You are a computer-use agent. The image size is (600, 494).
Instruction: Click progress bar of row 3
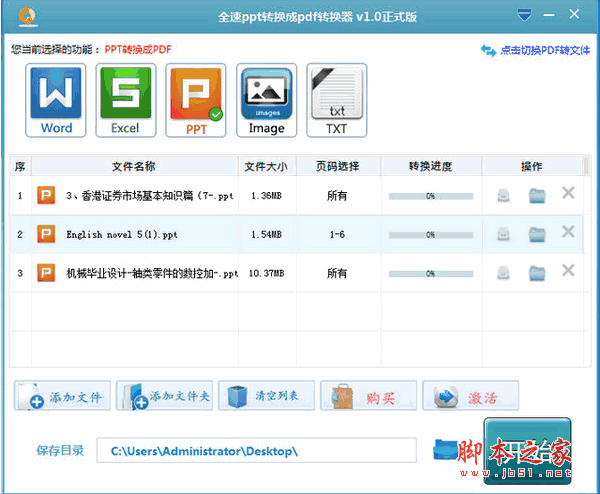tap(431, 274)
